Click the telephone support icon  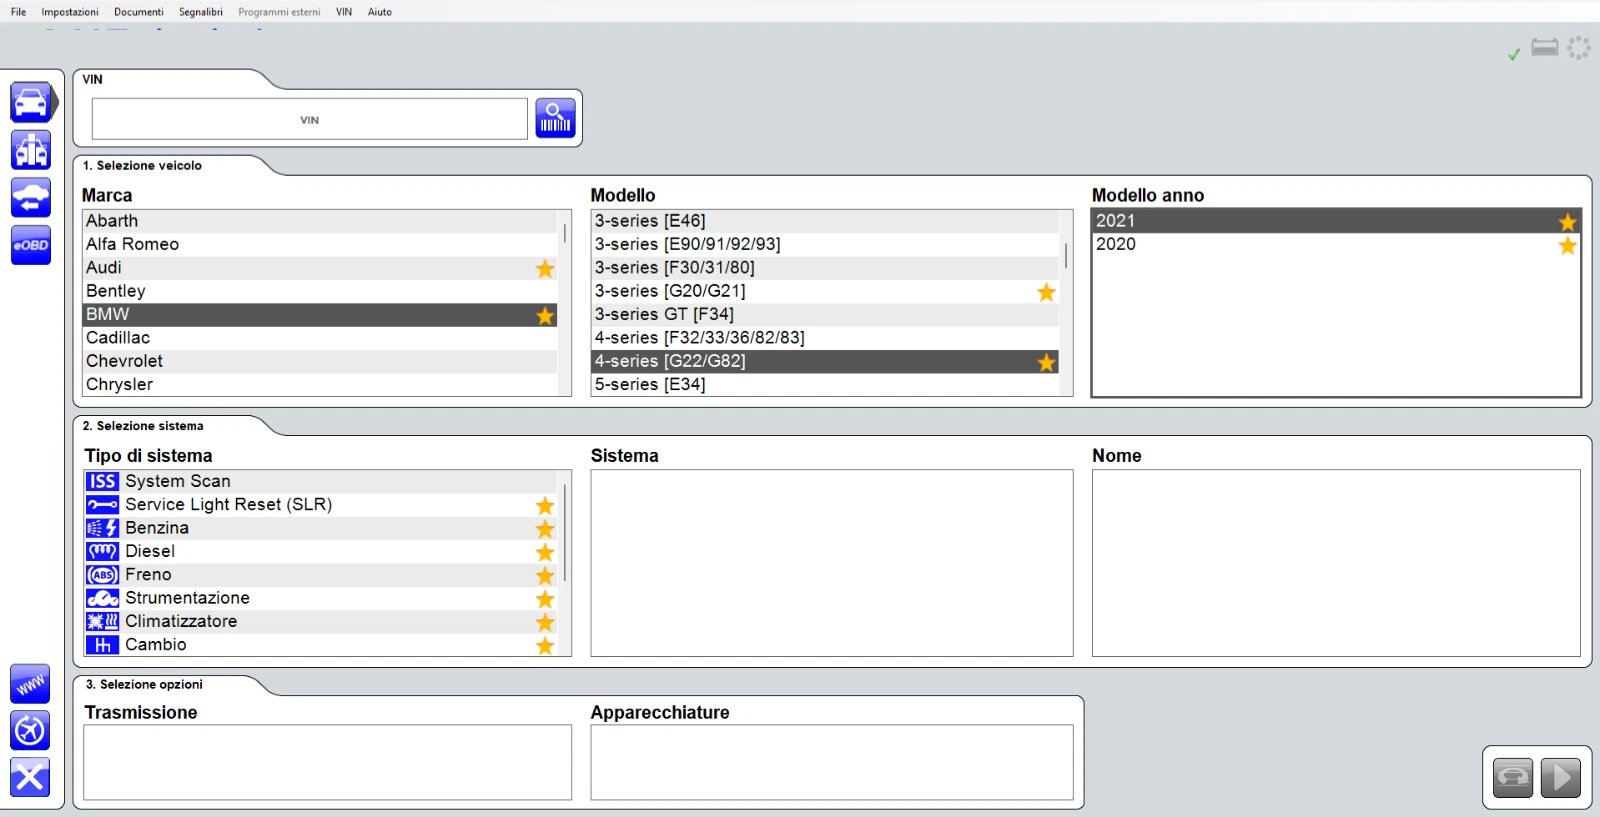click(x=1512, y=777)
